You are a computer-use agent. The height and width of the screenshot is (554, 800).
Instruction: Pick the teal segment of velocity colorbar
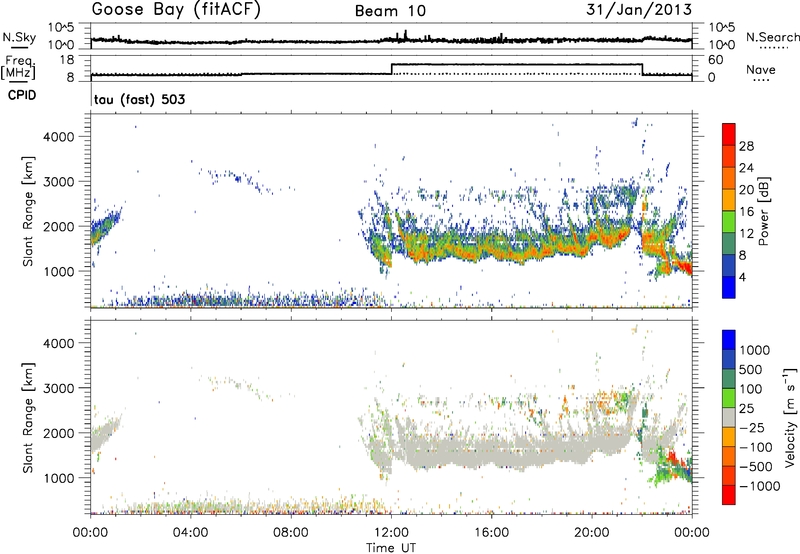coord(729,379)
